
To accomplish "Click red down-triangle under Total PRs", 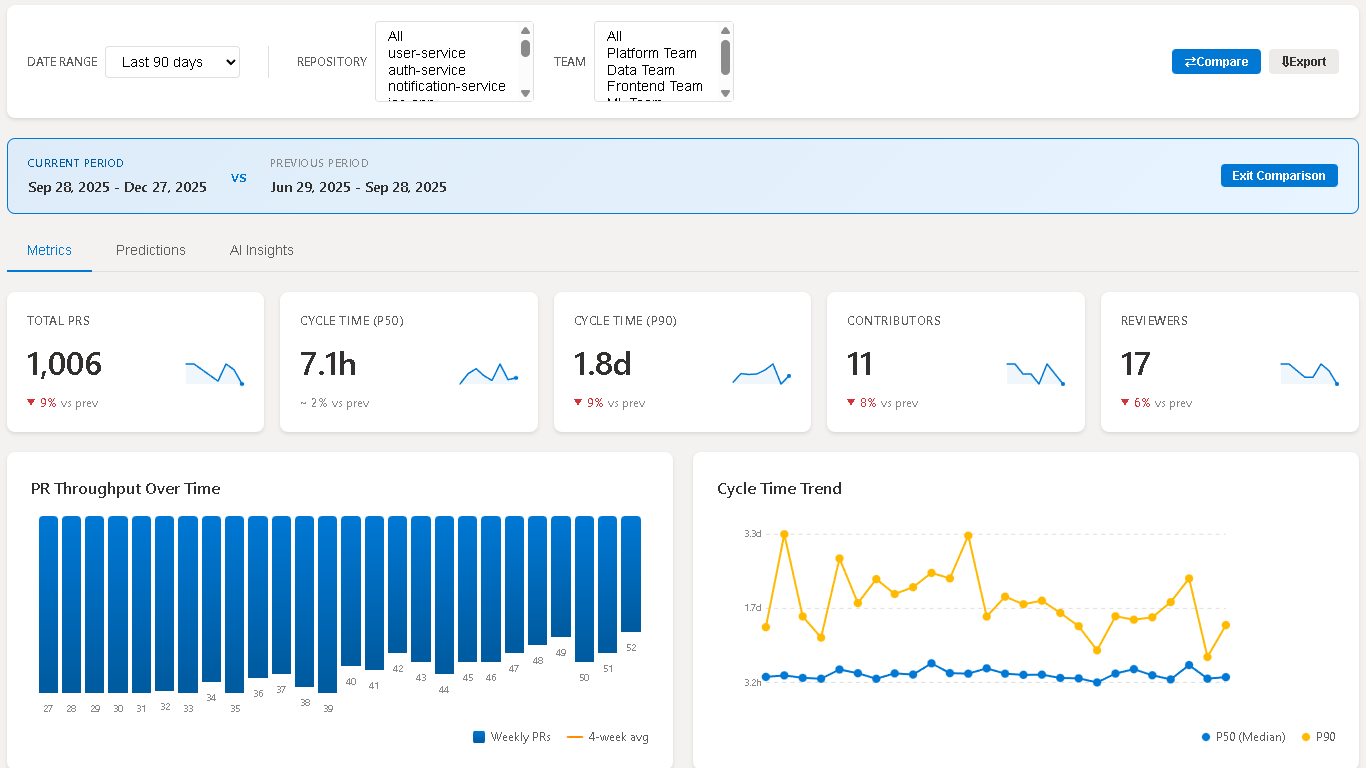I will coord(31,403).
